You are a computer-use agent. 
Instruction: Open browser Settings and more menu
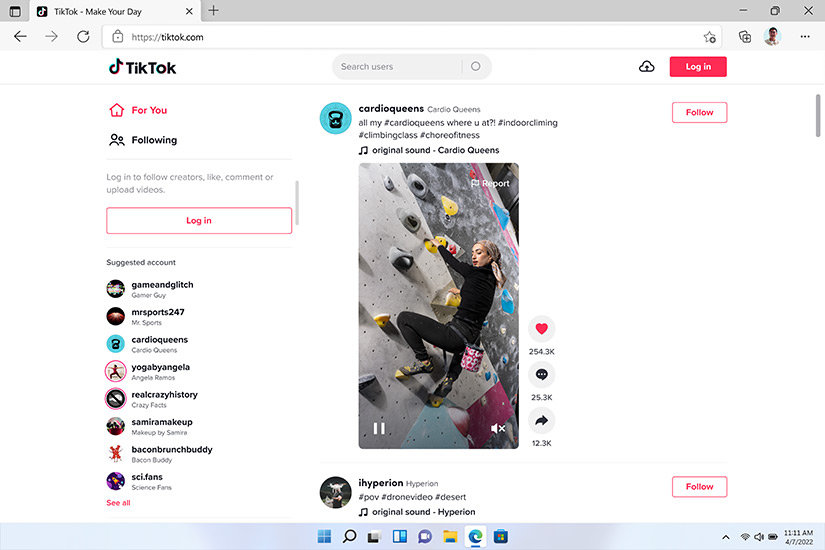click(805, 37)
